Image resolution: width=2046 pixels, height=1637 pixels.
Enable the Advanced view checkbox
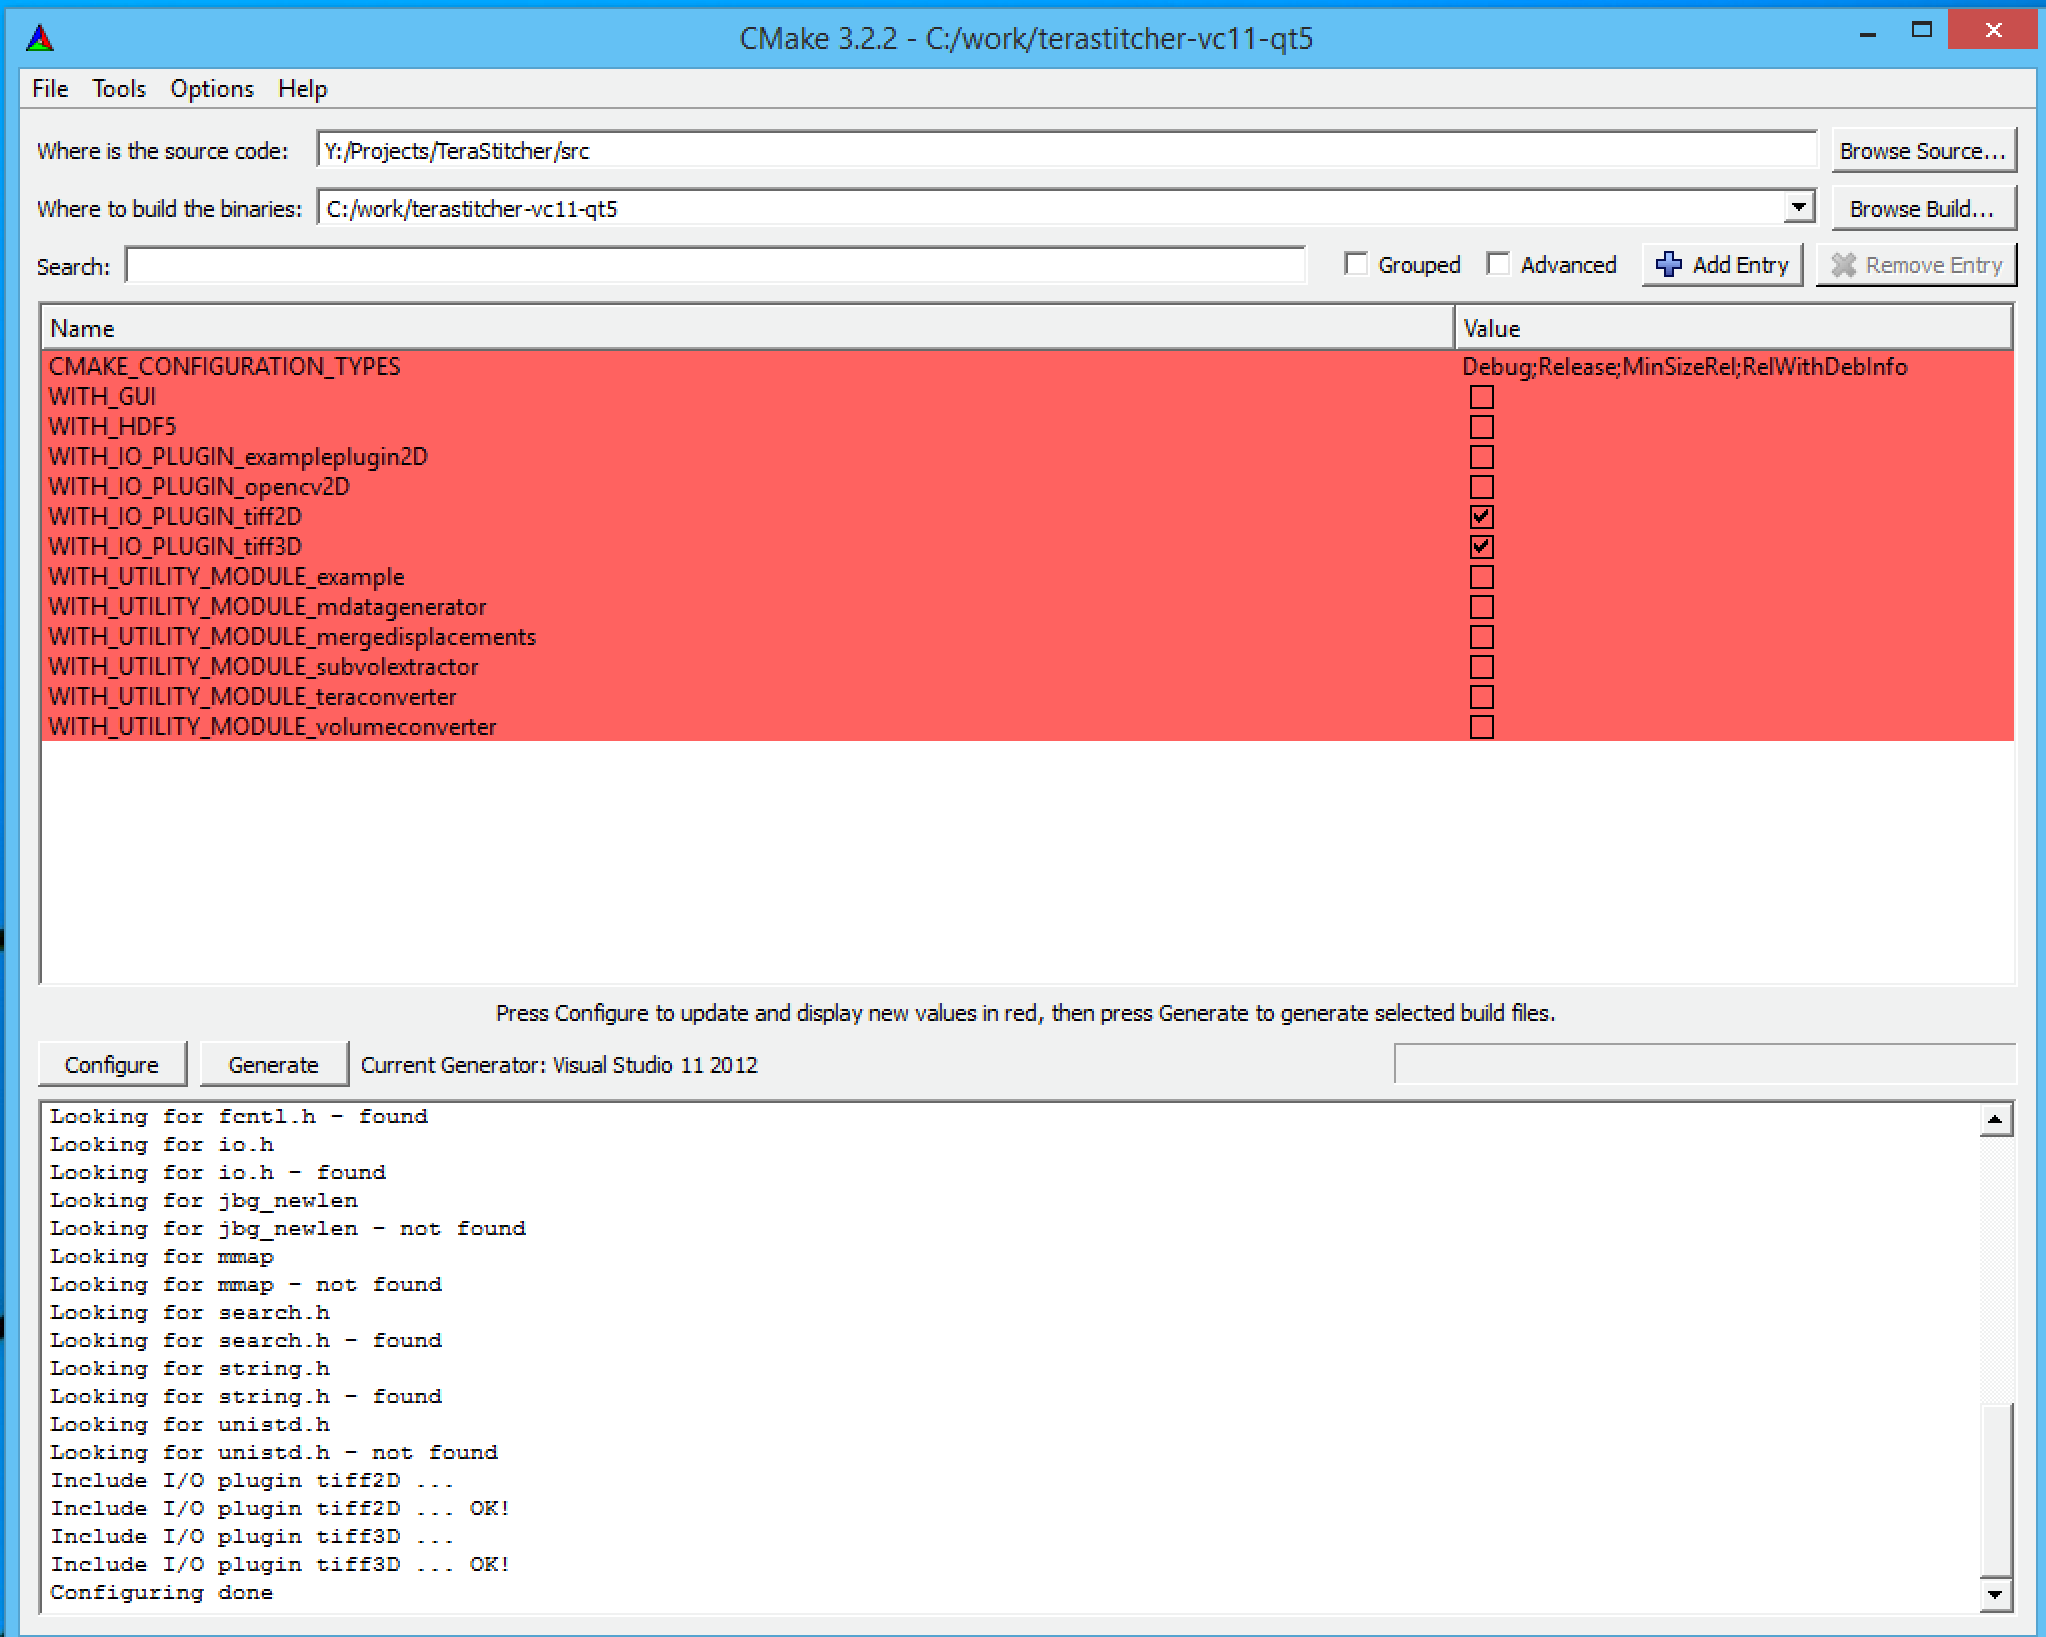[x=1498, y=264]
